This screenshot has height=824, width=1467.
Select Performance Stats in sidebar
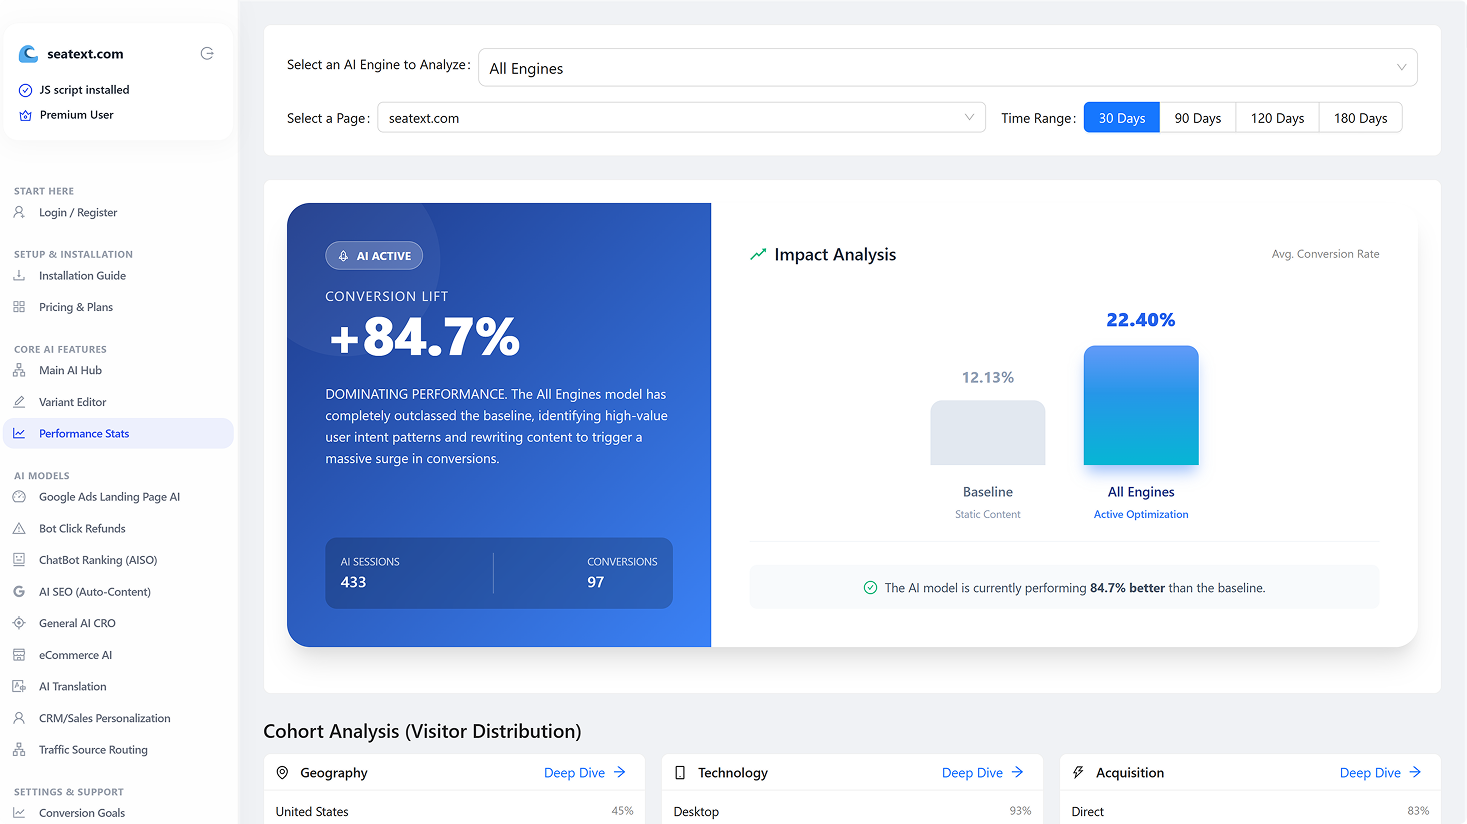[x=118, y=433]
